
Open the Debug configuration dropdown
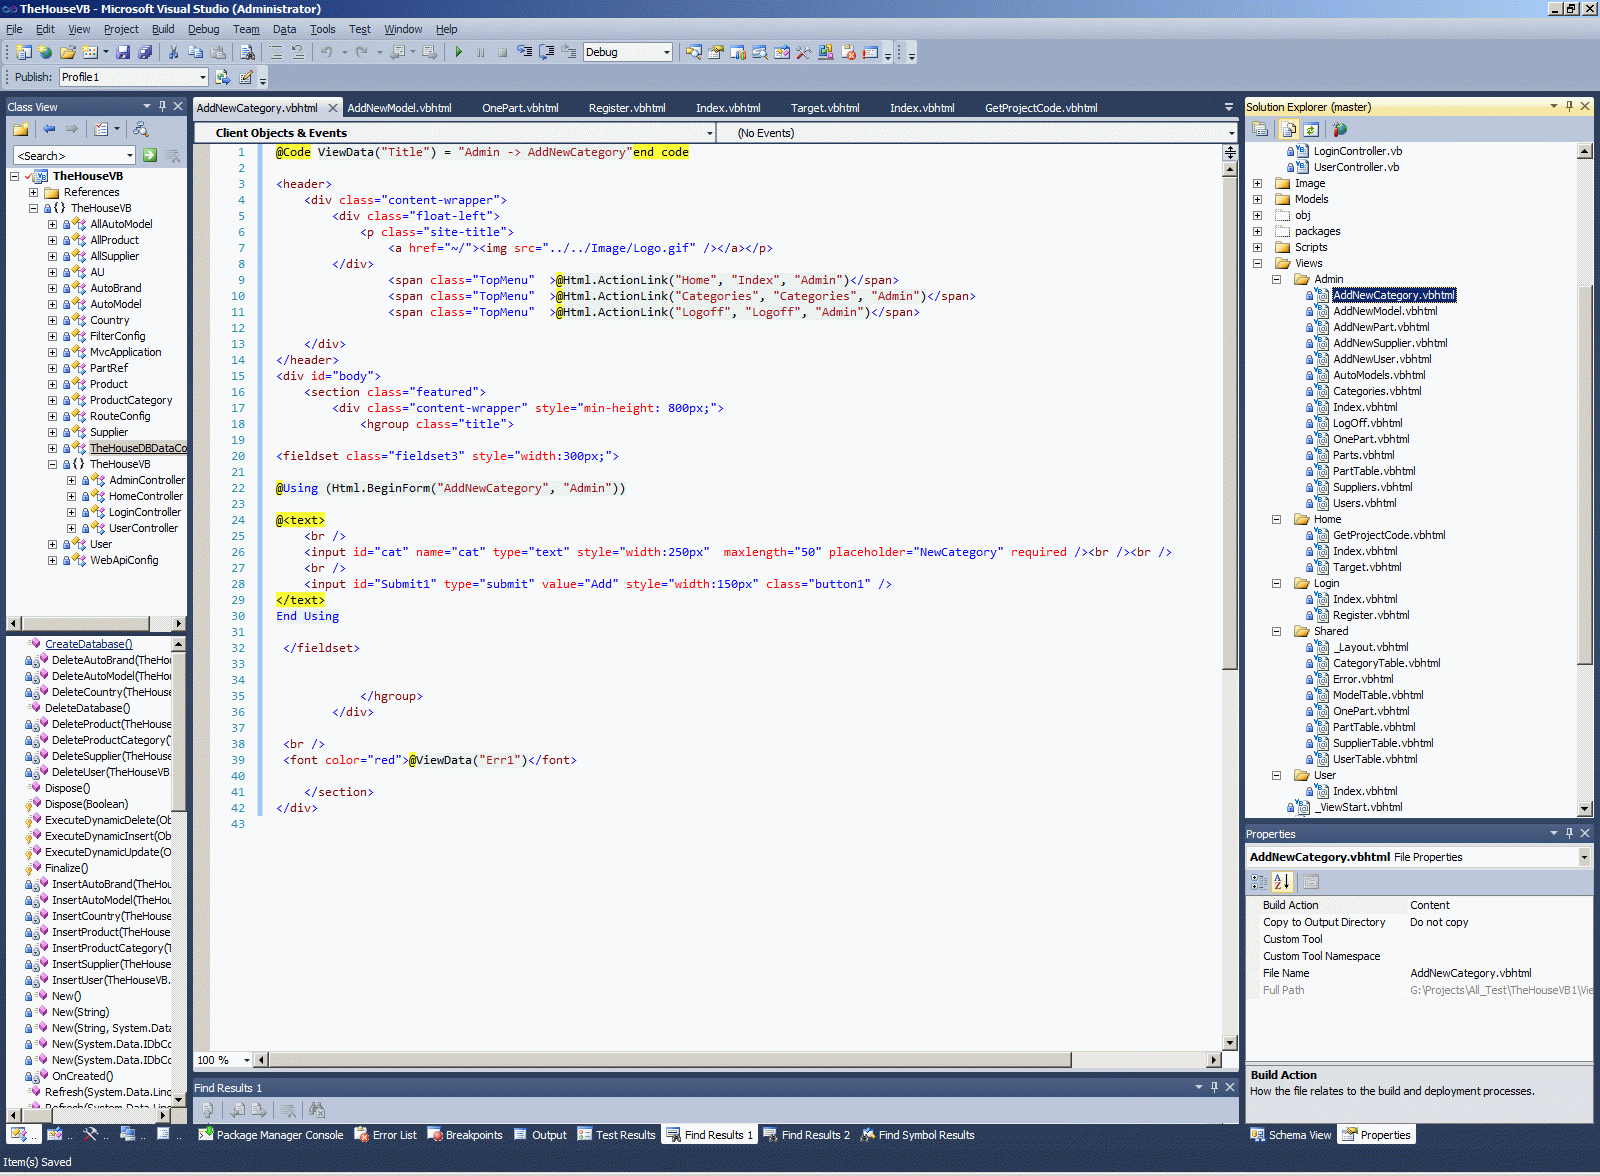[667, 52]
